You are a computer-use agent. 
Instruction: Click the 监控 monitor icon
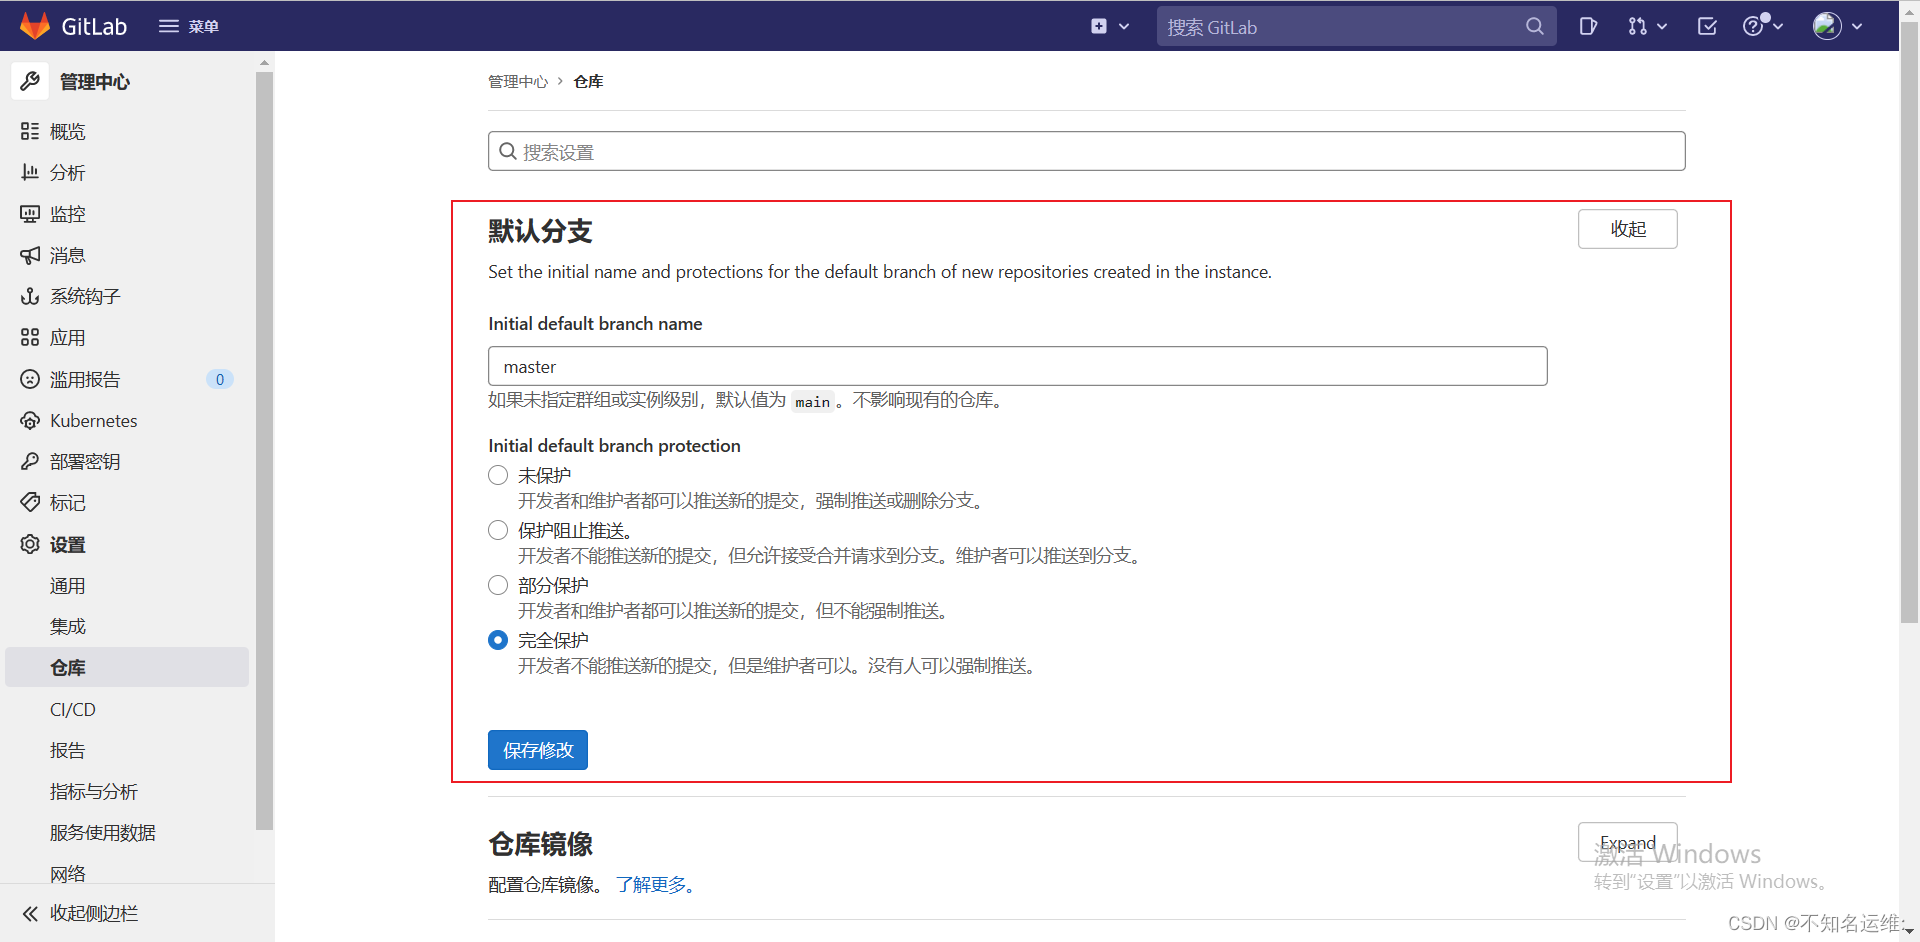click(30, 214)
